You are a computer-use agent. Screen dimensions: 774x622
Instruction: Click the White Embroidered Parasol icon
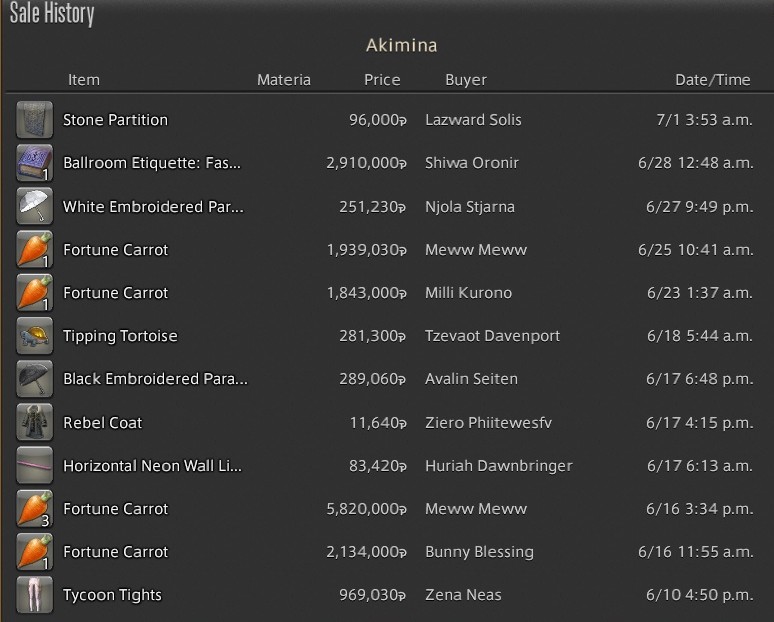coord(35,206)
